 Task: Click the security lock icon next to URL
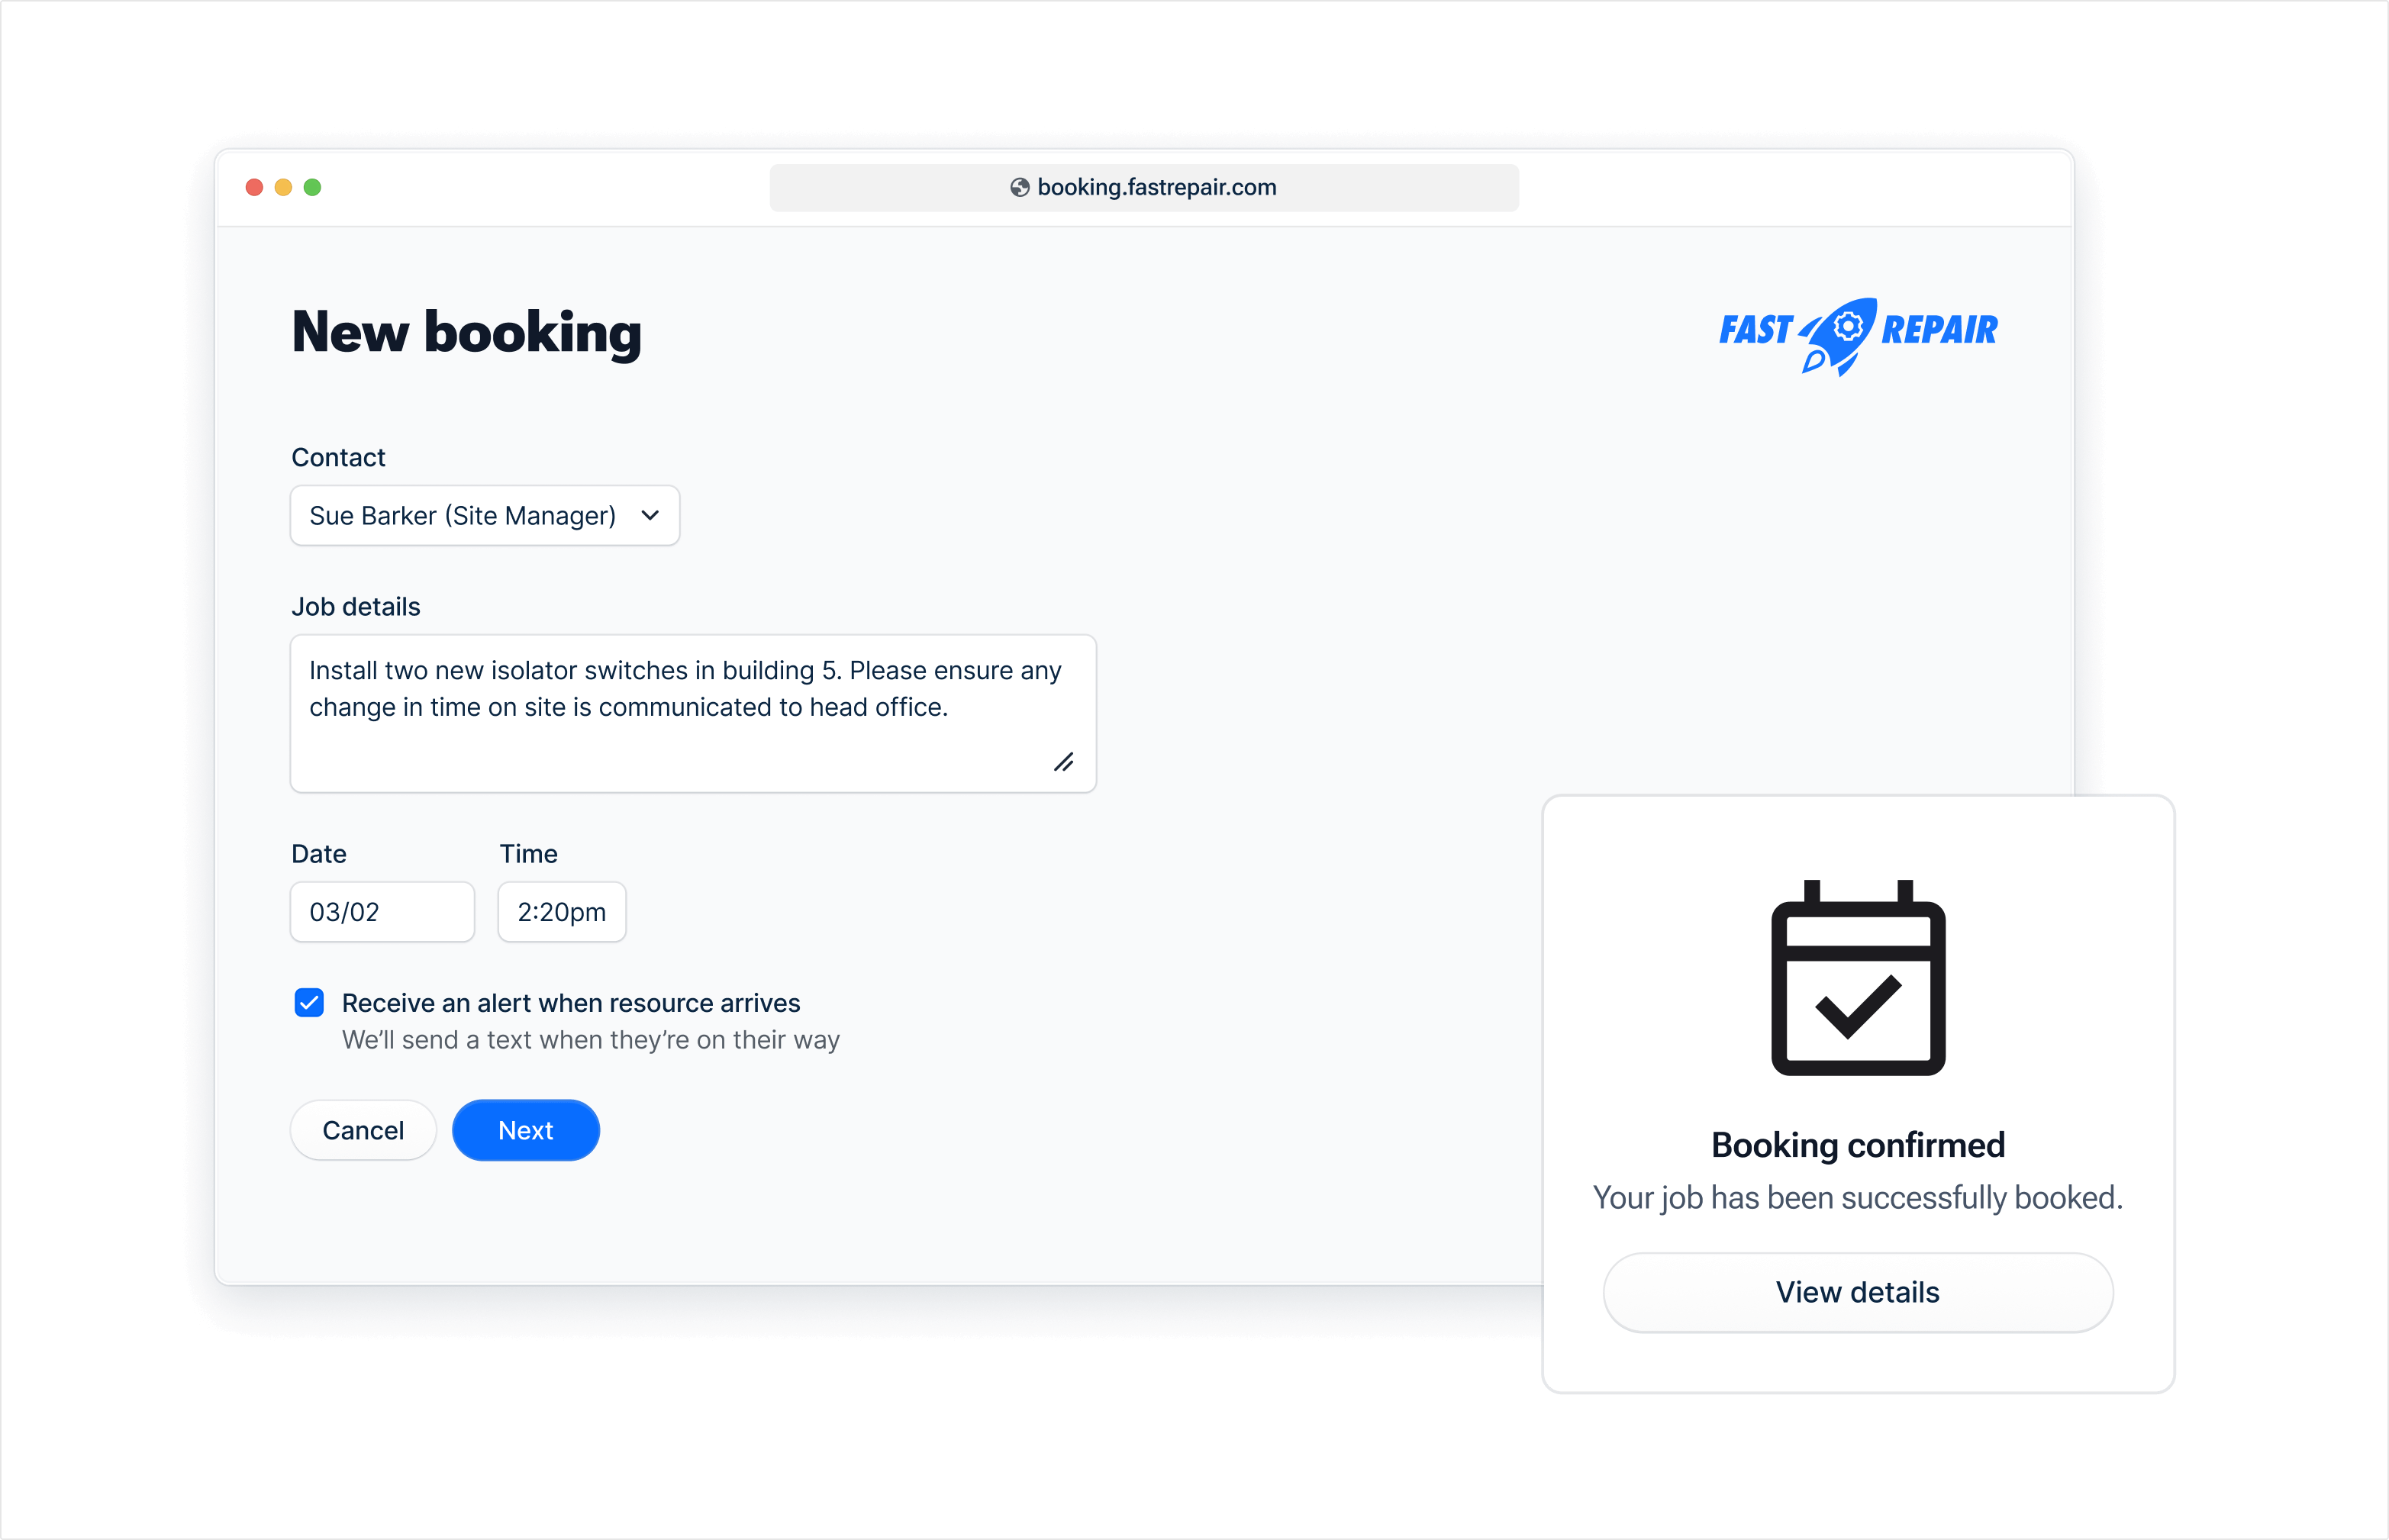point(1014,188)
